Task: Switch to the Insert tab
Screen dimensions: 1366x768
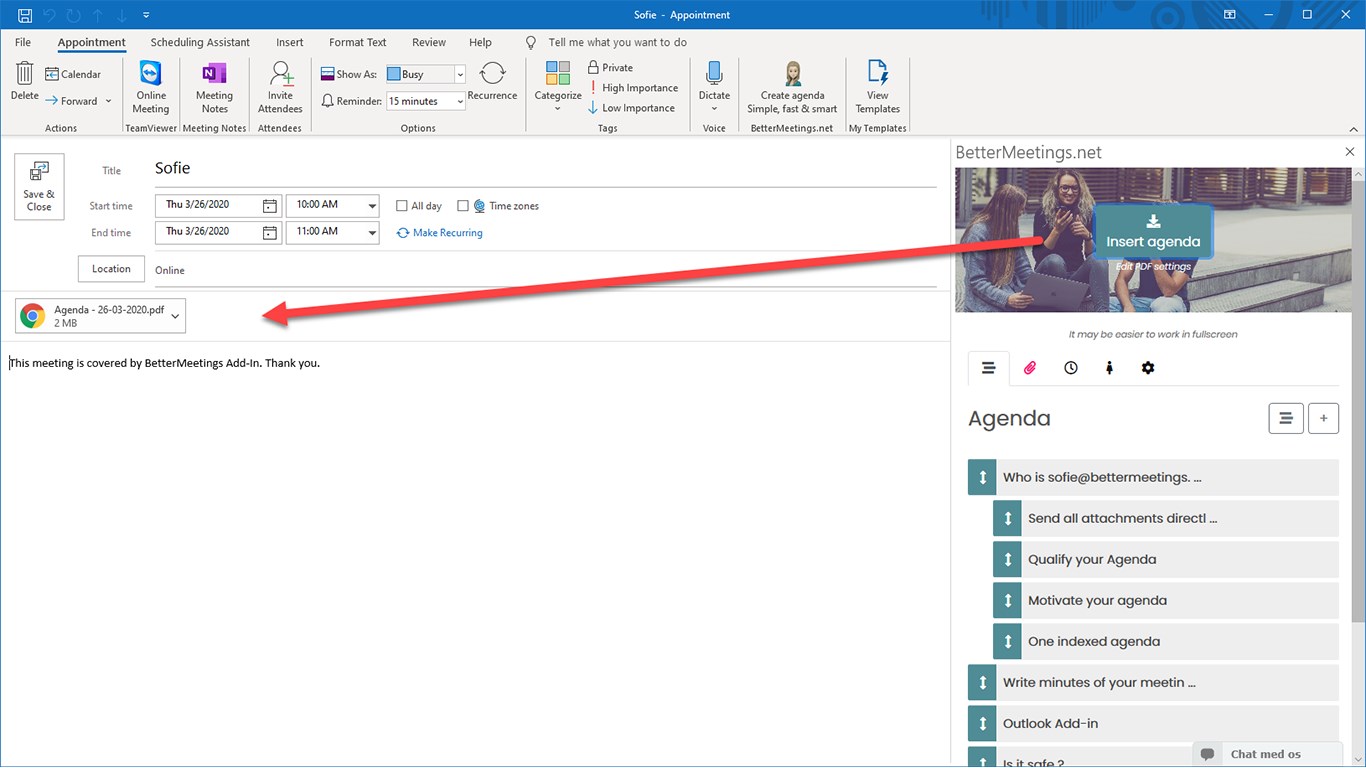Action: 290,43
